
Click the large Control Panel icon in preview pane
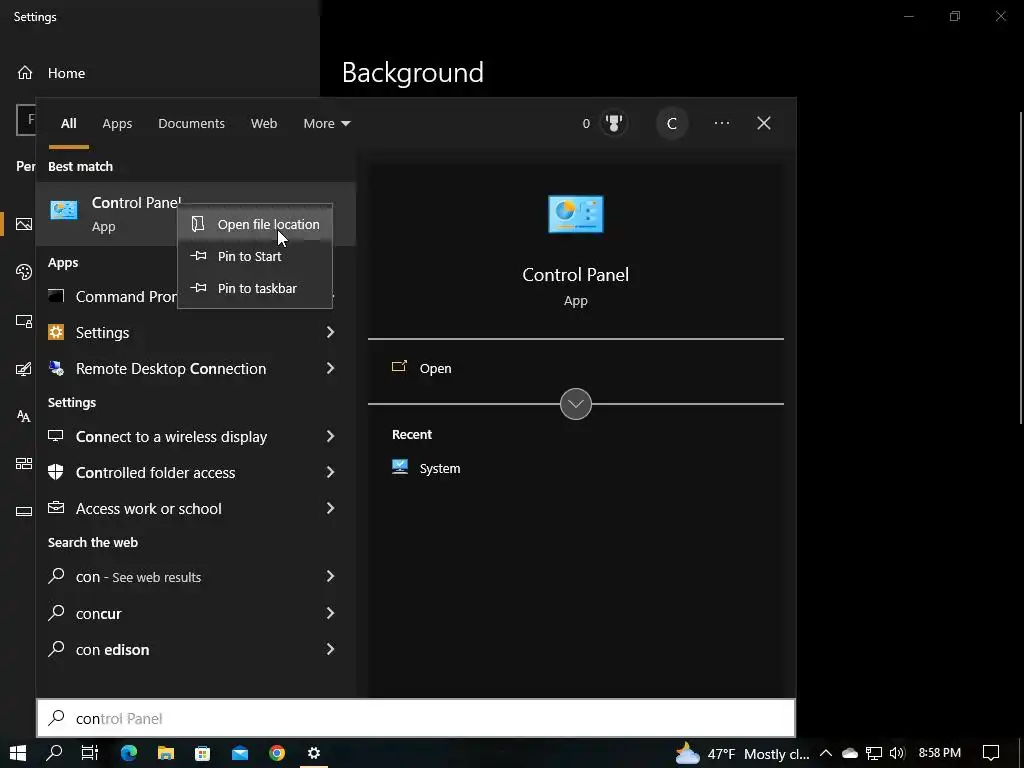(x=575, y=214)
